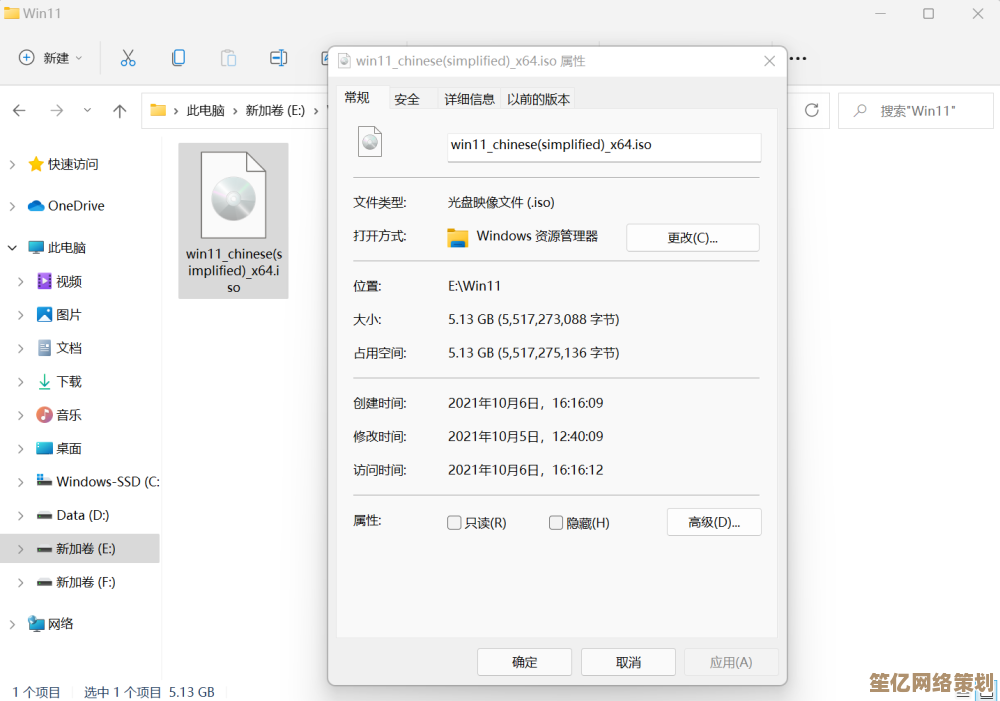Expand the OneDrive tree node chevron
The height and width of the screenshot is (701, 1000).
tap(12, 206)
